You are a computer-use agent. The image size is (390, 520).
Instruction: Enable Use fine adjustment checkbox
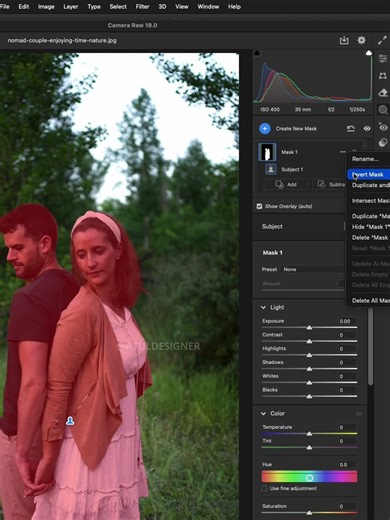click(x=265, y=488)
